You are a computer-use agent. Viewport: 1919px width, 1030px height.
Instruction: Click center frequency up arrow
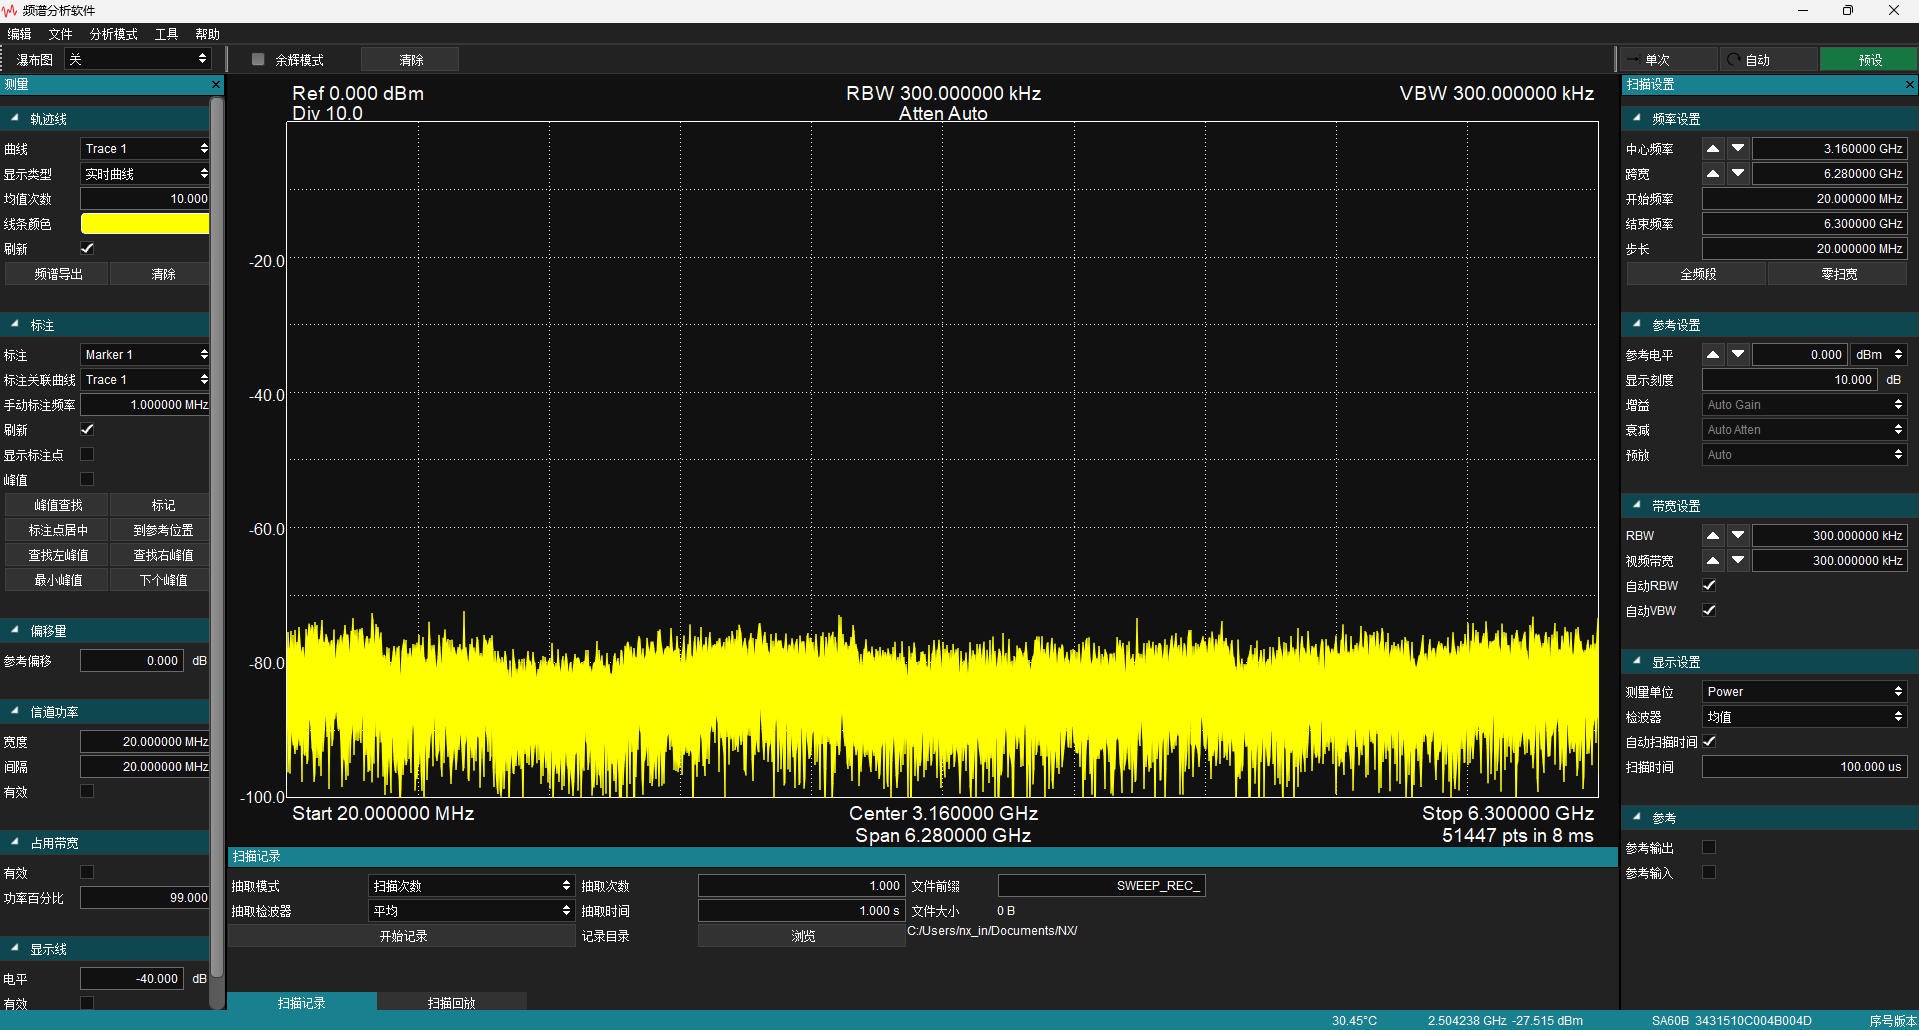[1713, 148]
